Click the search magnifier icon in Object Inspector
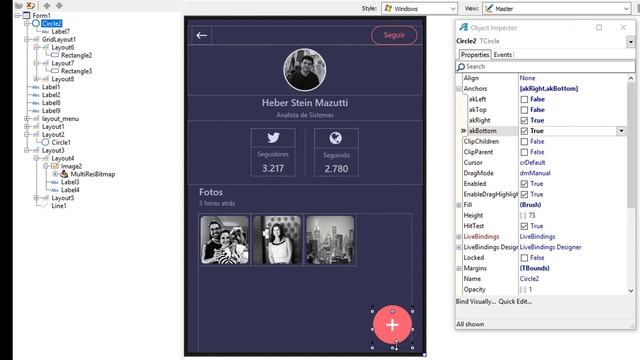This screenshot has height=360, width=640. click(461, 67)
